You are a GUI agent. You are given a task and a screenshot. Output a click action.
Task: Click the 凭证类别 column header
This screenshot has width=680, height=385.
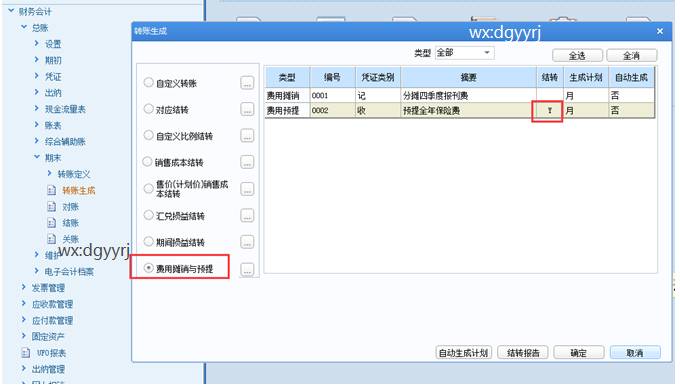378,78
